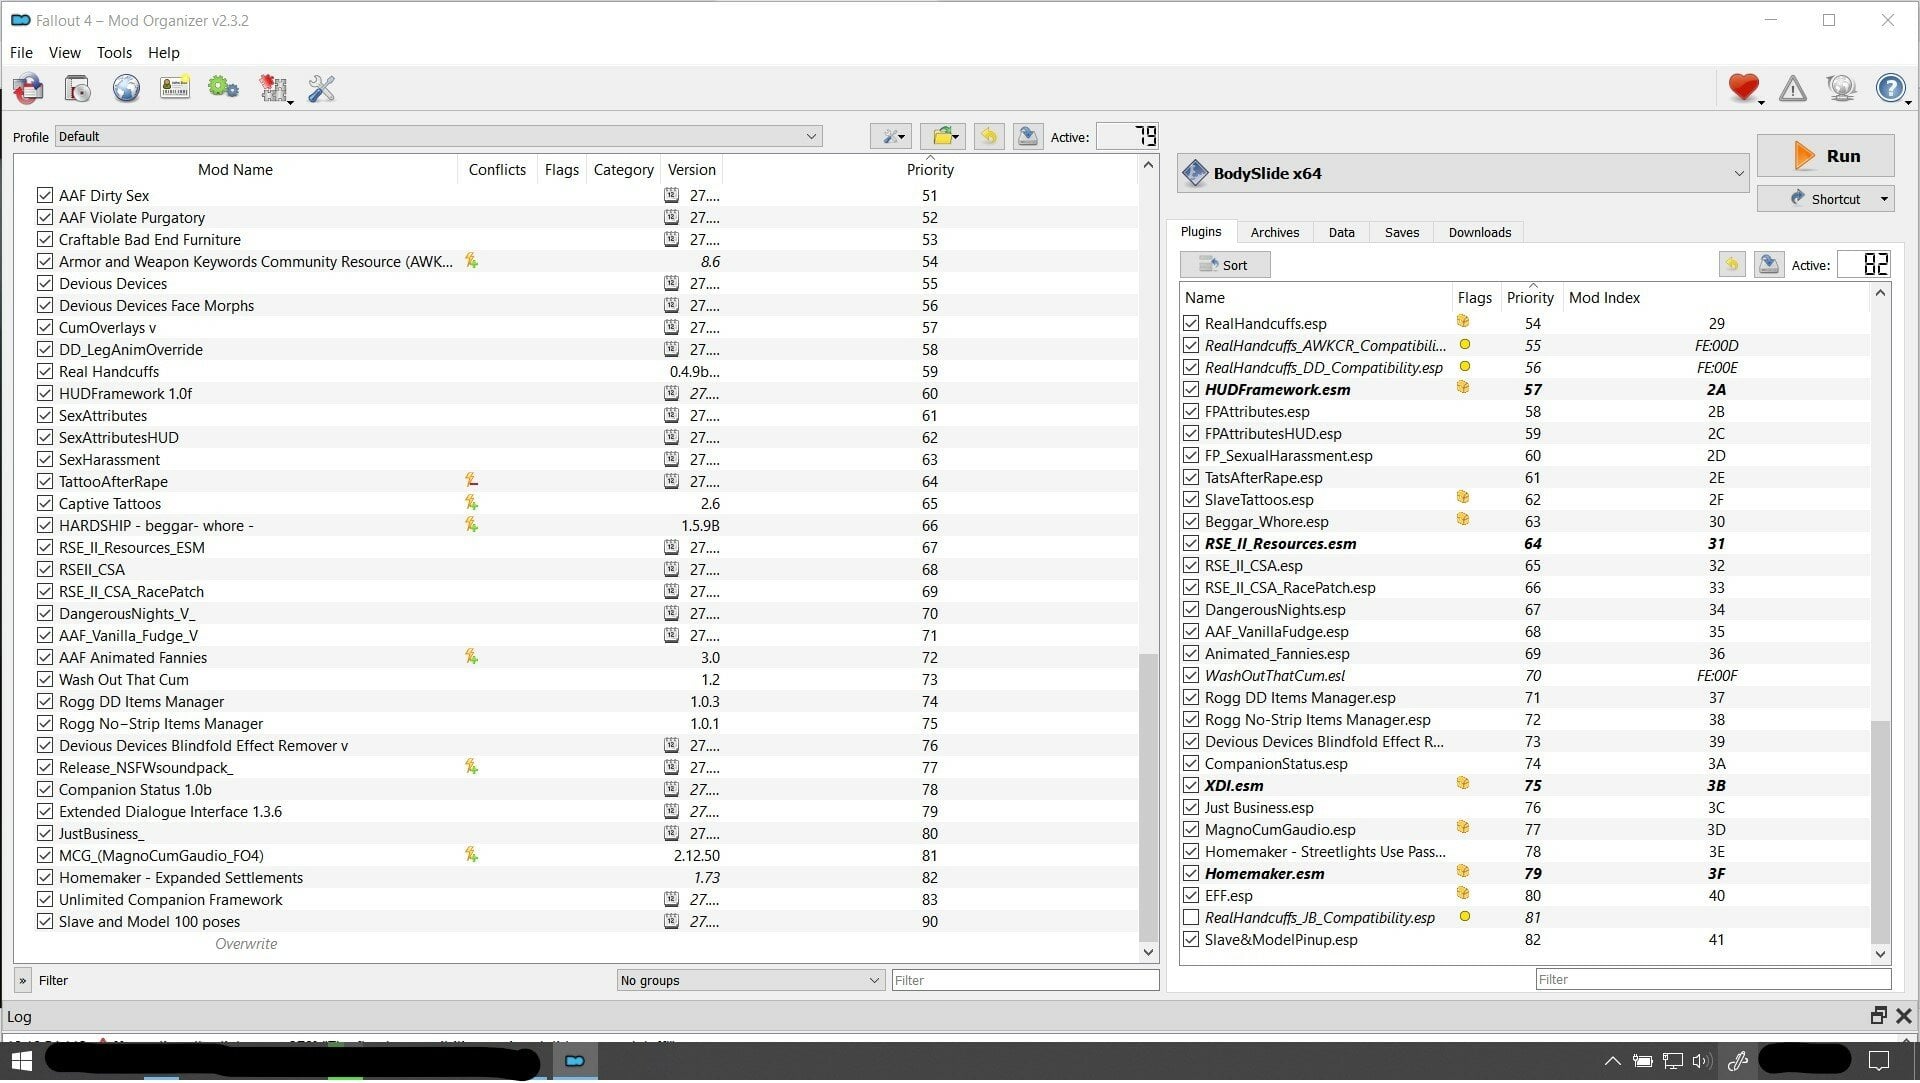Open the Tools menu
1920x1083 pixels.
(x=114, y=52)
